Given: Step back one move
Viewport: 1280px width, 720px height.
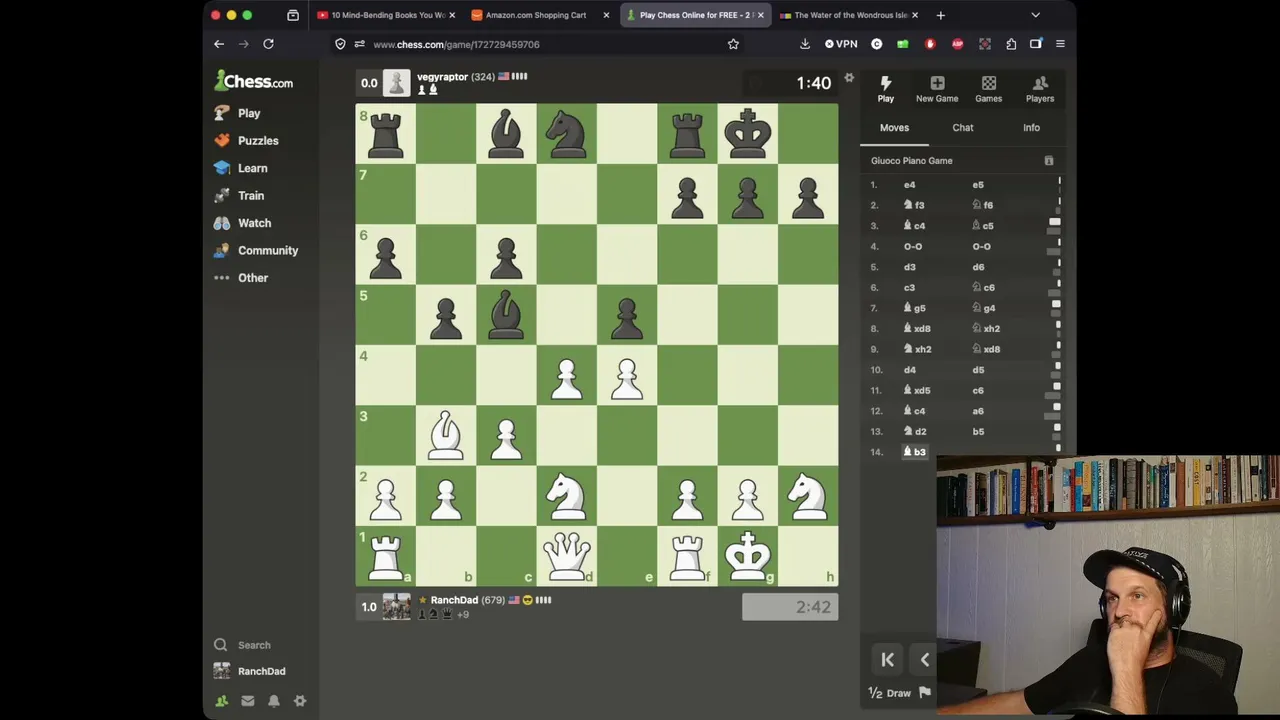Looking at the screenshot, I should (925, 660).
